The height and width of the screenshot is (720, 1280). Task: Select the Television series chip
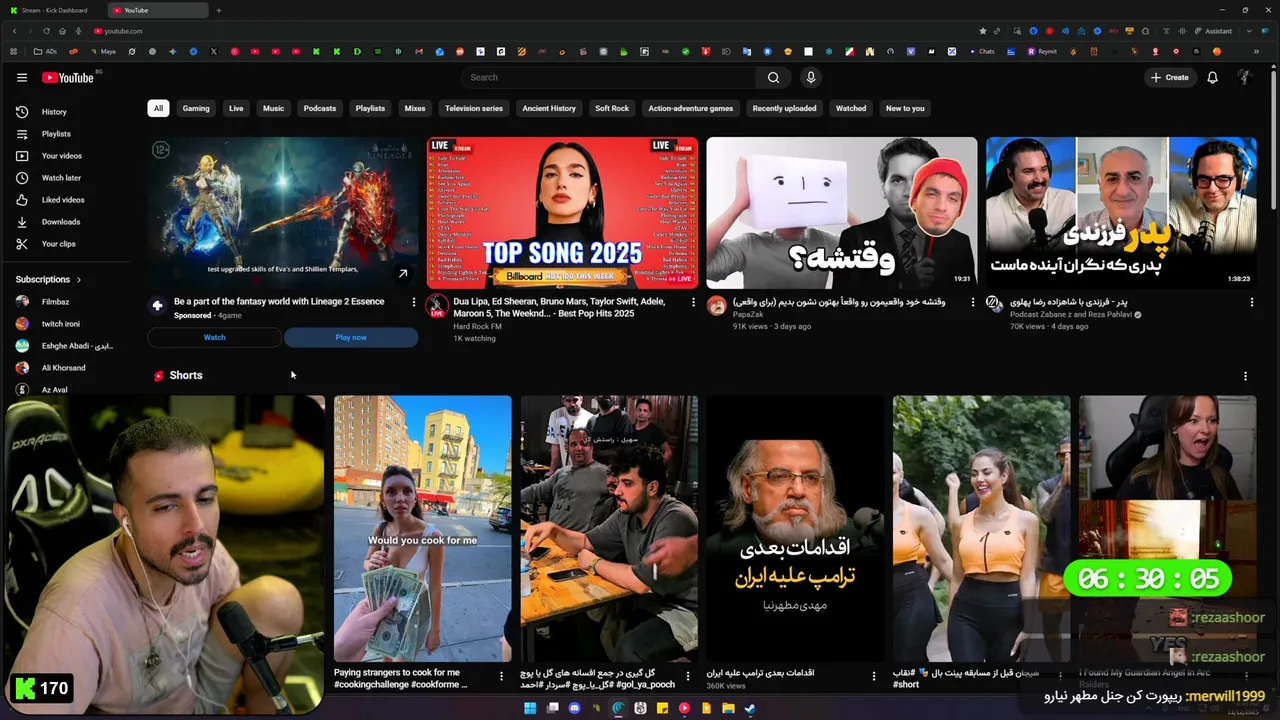[474, 108]
